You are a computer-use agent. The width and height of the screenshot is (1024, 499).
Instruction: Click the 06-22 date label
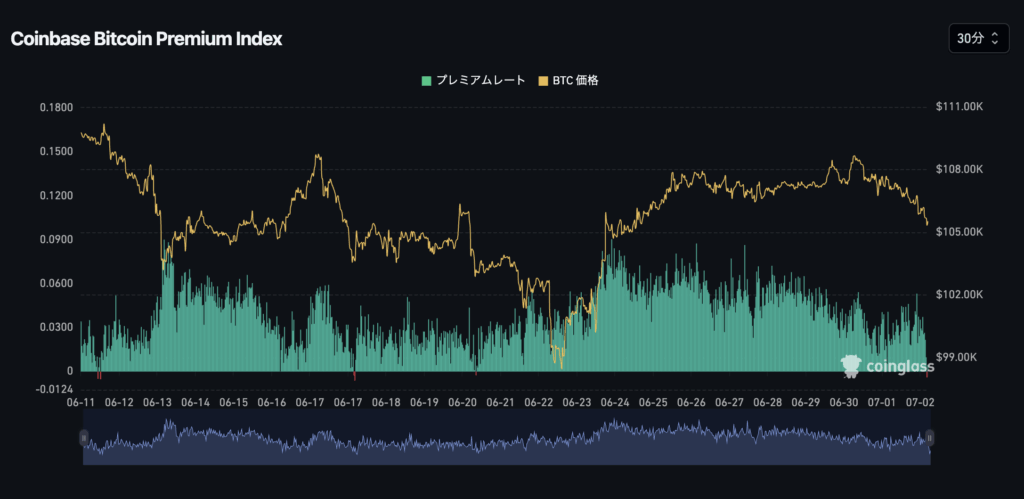point(539,402)
